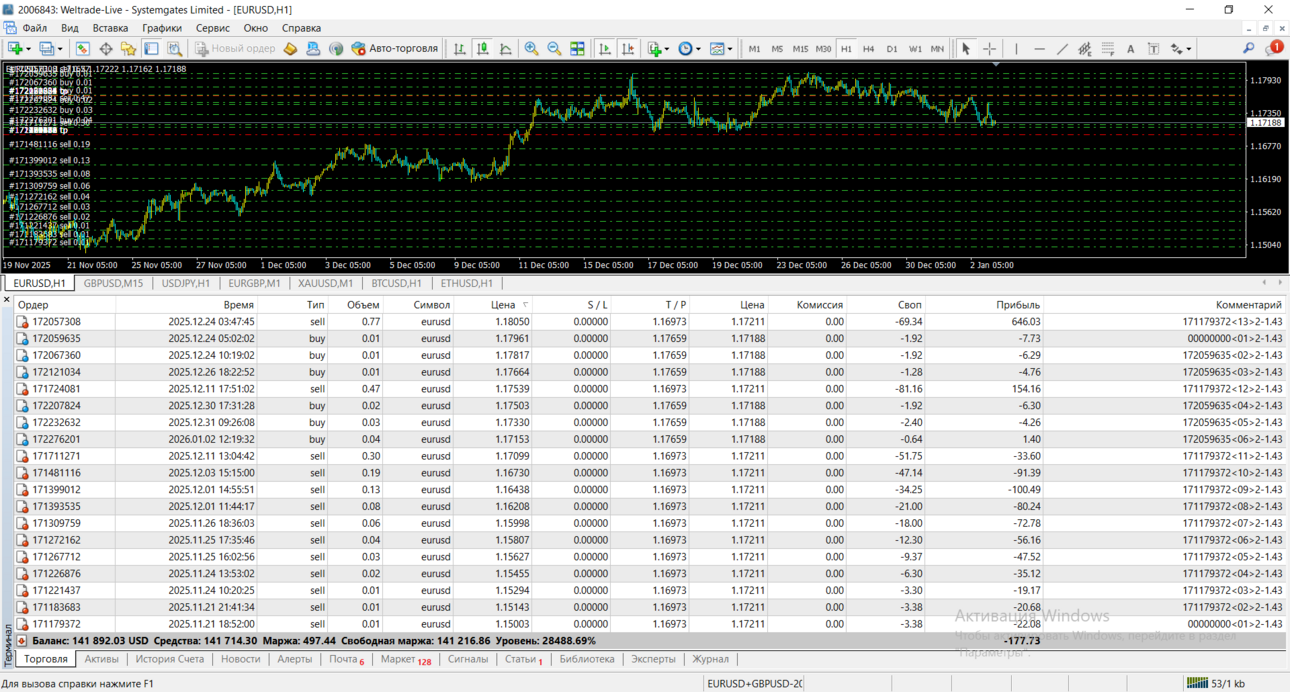The height and width of the screenshot is (692, 1290).
Task: Zoom in on the chart
Action: pos(531,48)
